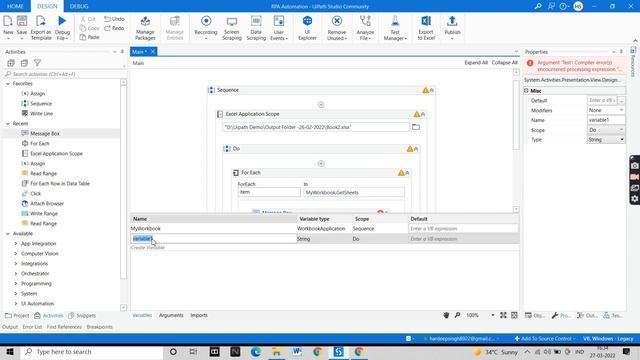Click the zoom magnifier icon in designer
Viewport: 640px width, 360px height.
(457, 315)
